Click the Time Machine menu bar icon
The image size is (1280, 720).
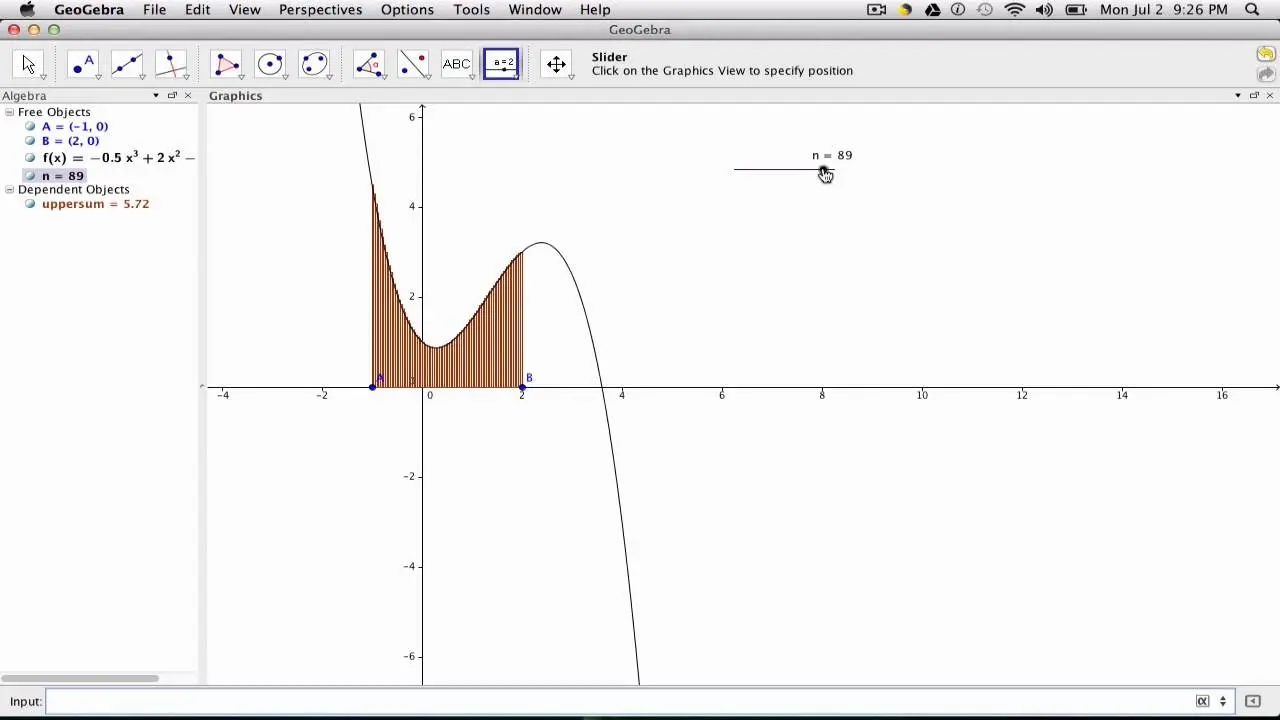985,10
